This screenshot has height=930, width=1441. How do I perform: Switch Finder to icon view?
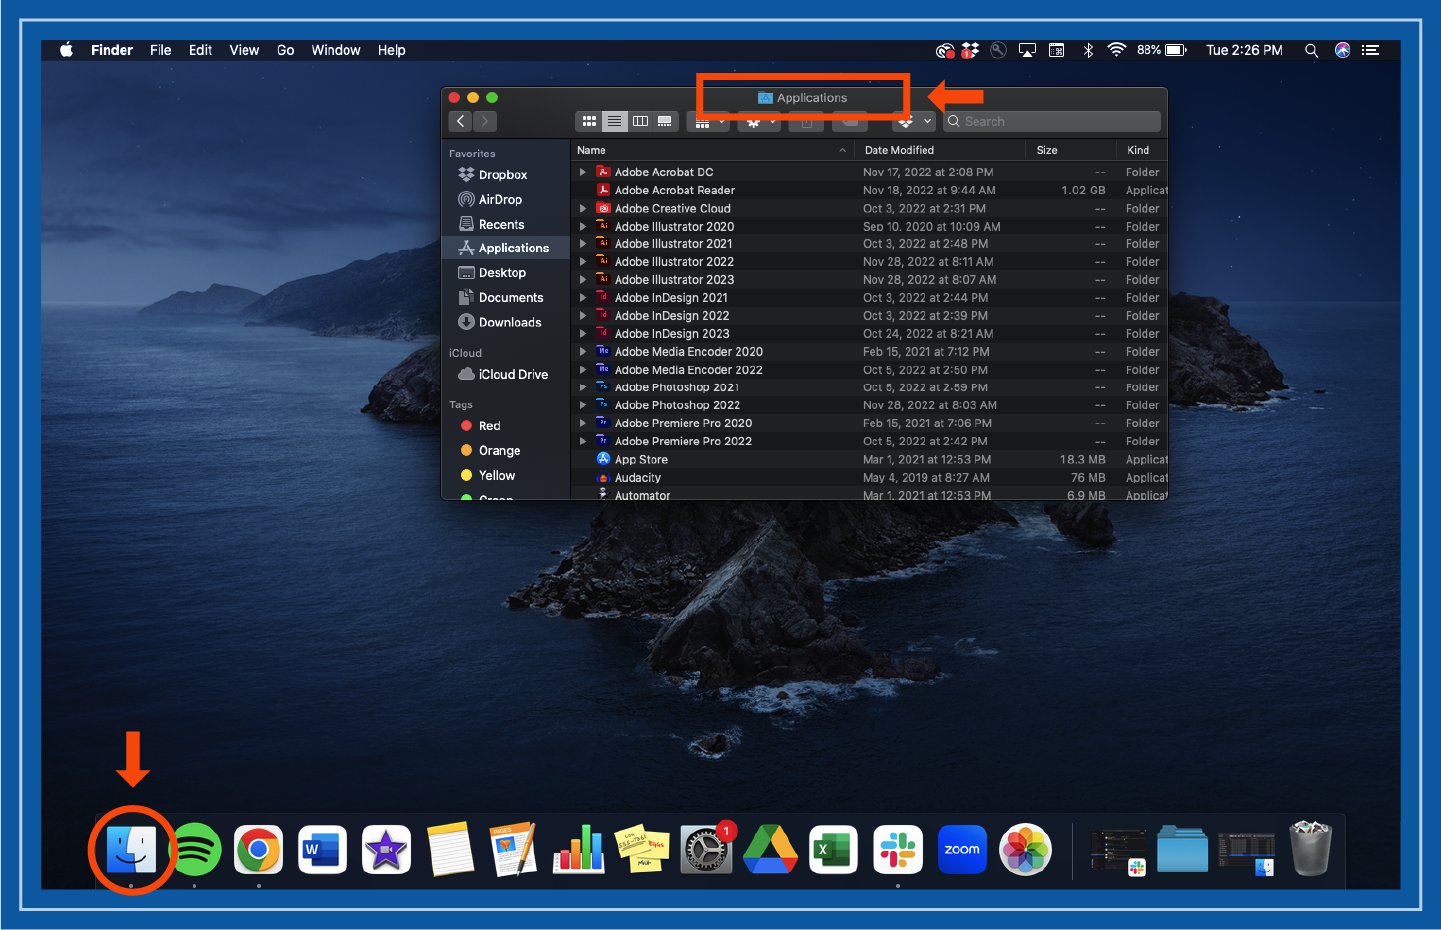click(589, 121)
